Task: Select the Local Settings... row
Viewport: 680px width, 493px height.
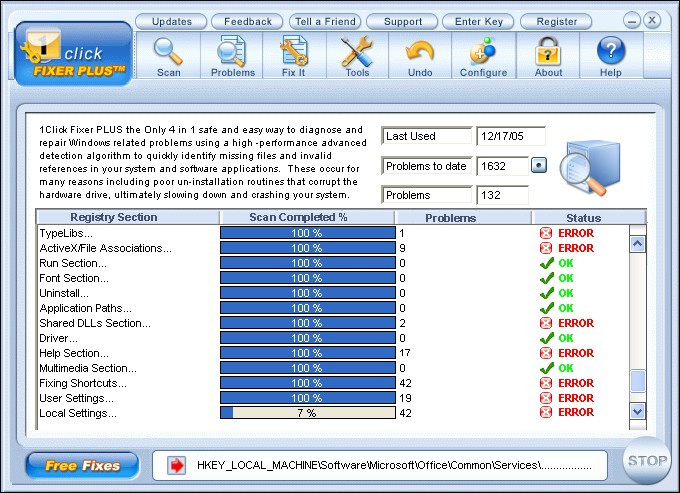Action: pos(78,413)
